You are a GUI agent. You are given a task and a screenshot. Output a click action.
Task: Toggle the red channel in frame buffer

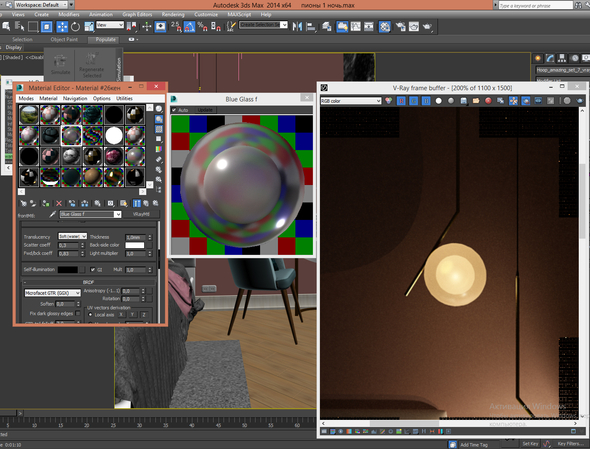(x=401, y=100)
